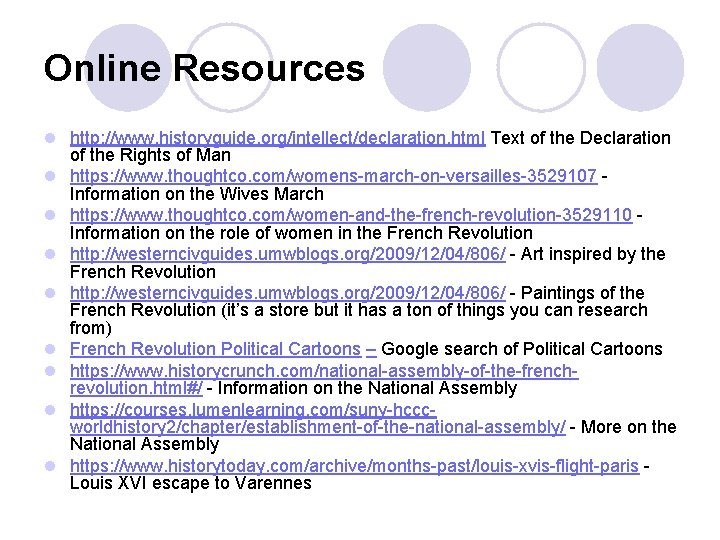Click the text 'More on the'
The image size is (720, 540).
click(x=629, y=428)
